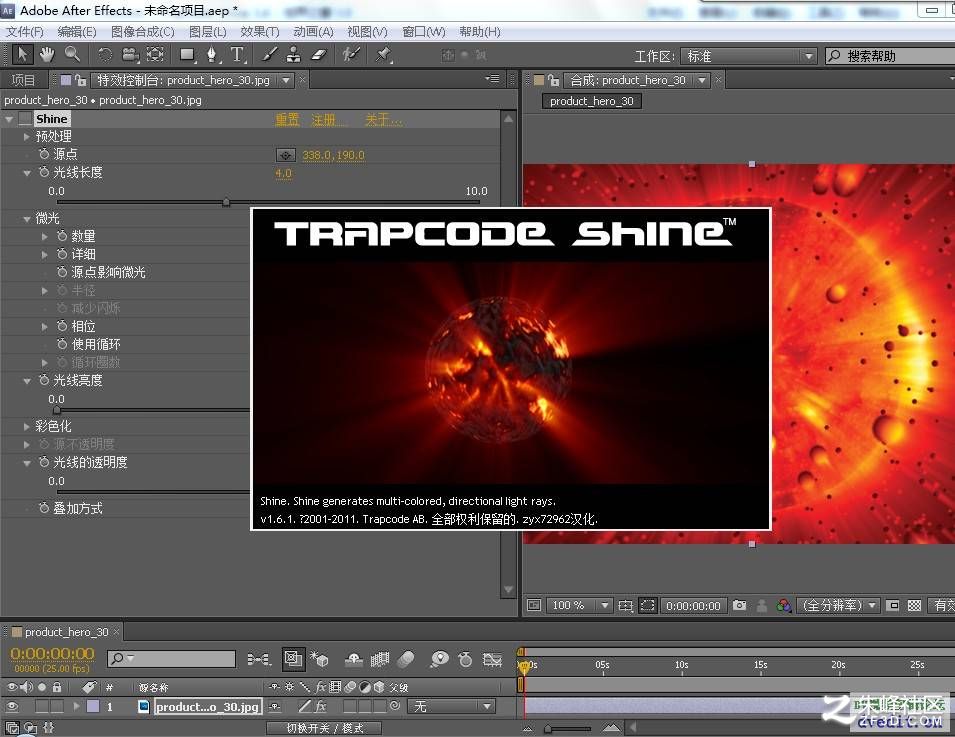Click the 重置 reset link for Shine
955x737 pixels.
click(287, 119)
